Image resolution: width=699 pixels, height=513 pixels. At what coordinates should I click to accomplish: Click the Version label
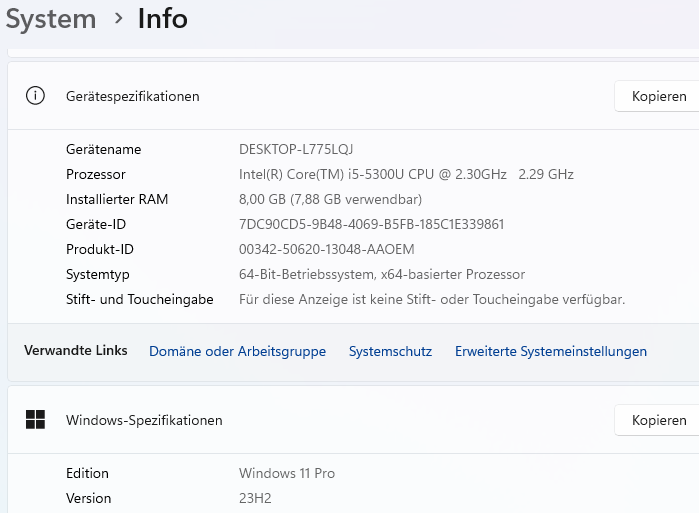click(88, 498)
